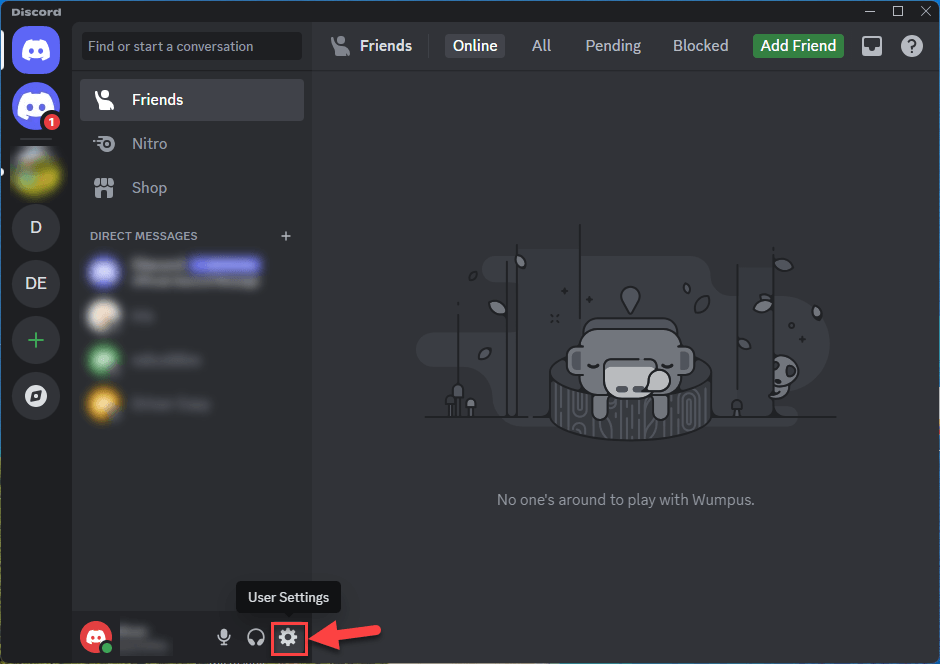This screenshot has height=664, width=940.
Task: Show the Pending friend requests tab
Action: tap(613, 46)
